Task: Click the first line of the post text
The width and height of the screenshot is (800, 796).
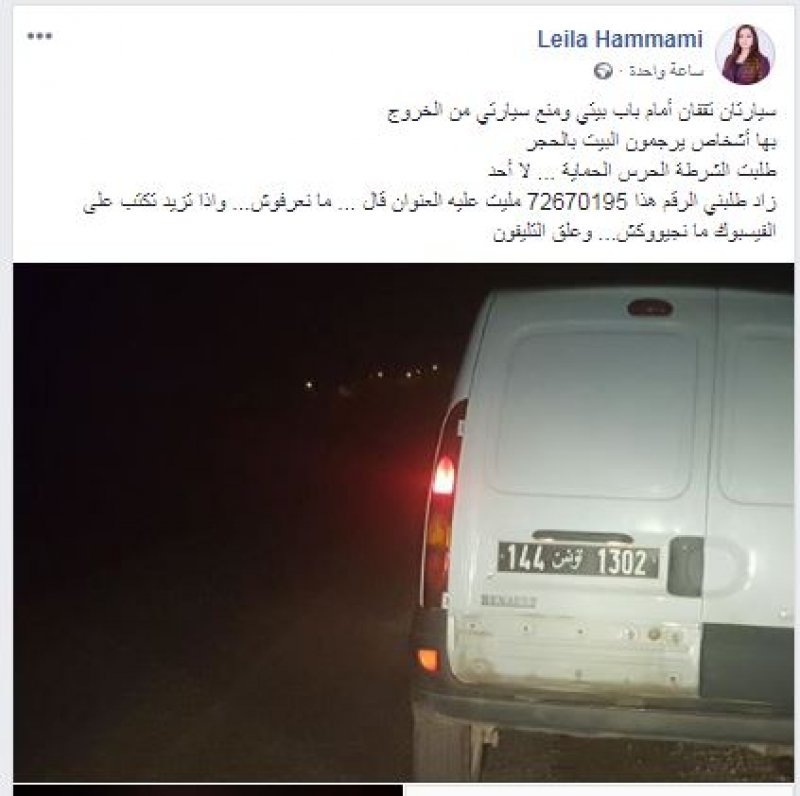Action: [x=582, y=112]
